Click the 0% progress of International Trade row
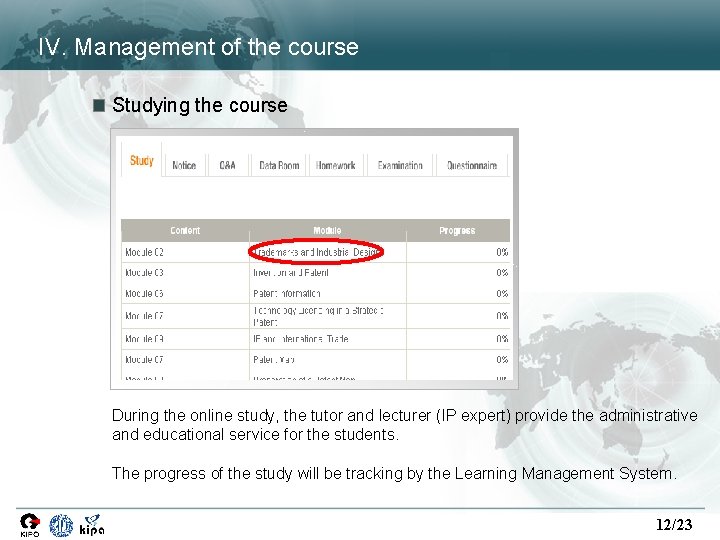 tap(502, 339)
